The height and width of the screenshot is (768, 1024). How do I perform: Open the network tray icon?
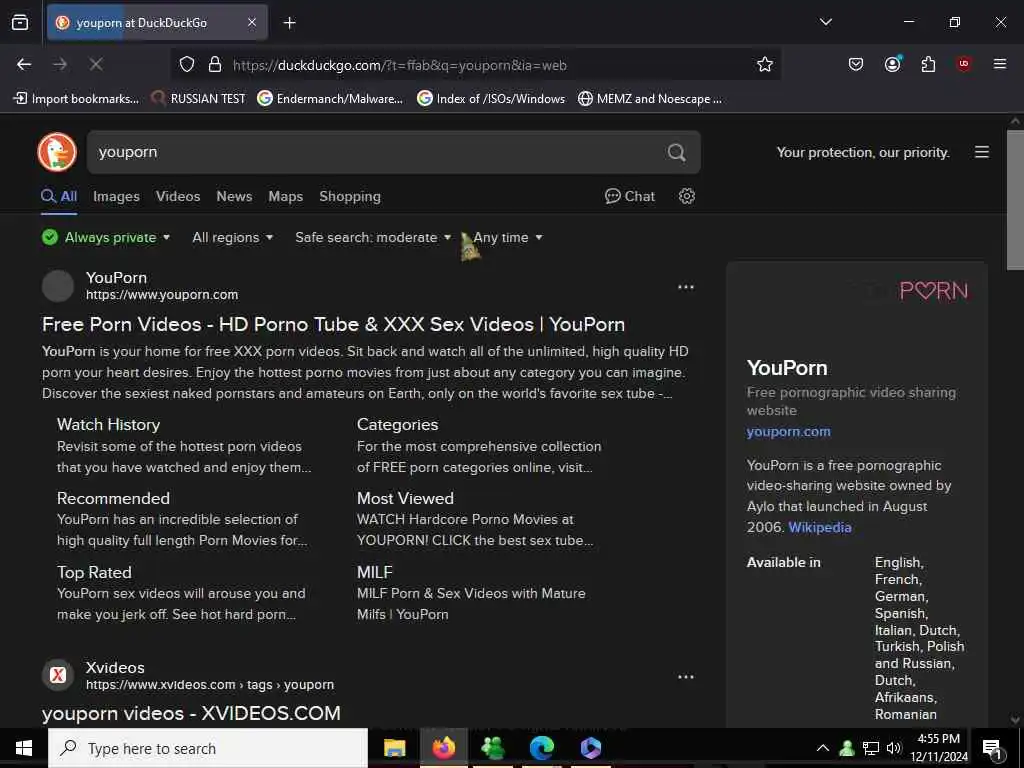tap(871, 748)
